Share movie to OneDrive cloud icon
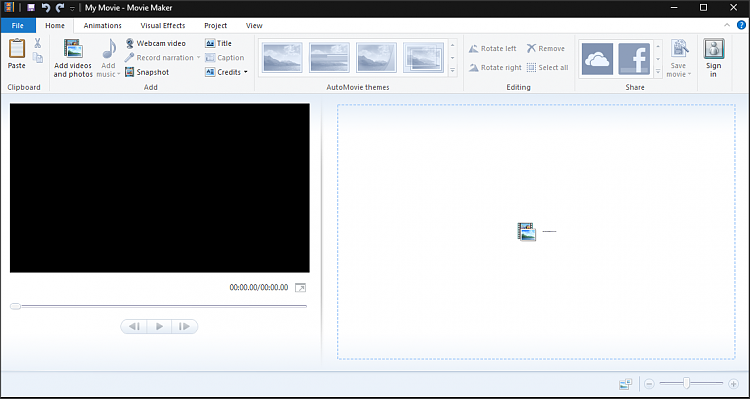The image size is (750, 399). click(x=597, y=59)
